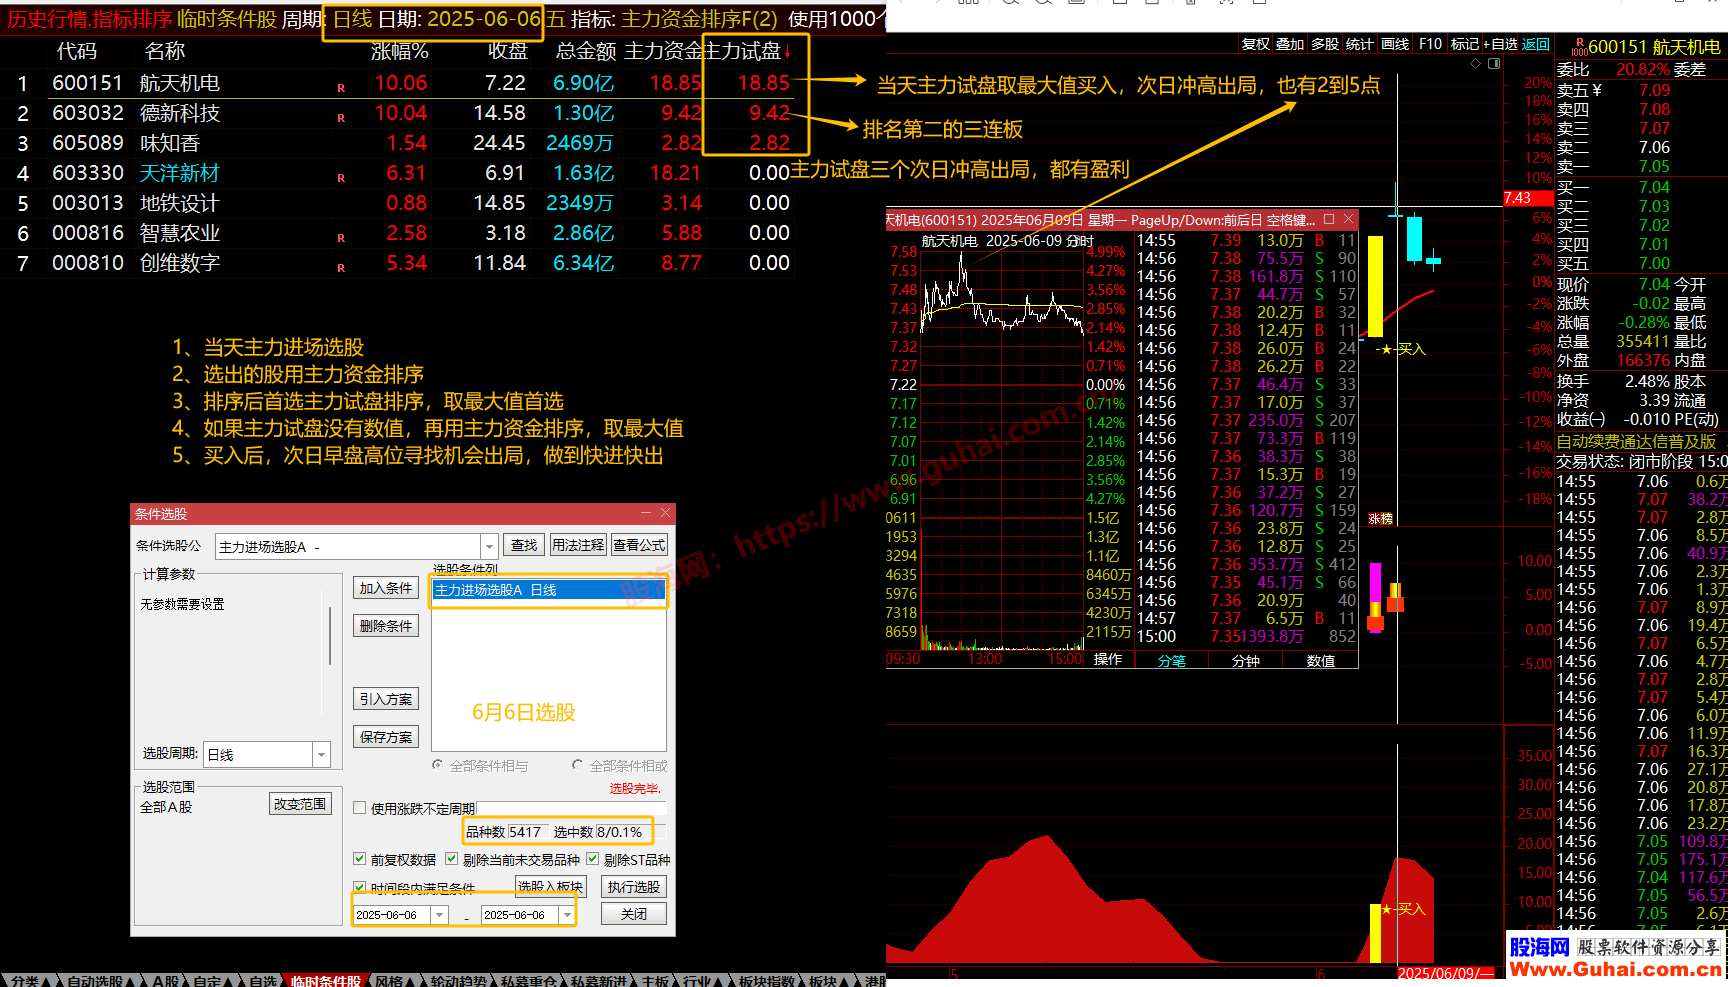Click the 保存方案 button
This screenshot has width=1728, height=987.
click(386, 737)
